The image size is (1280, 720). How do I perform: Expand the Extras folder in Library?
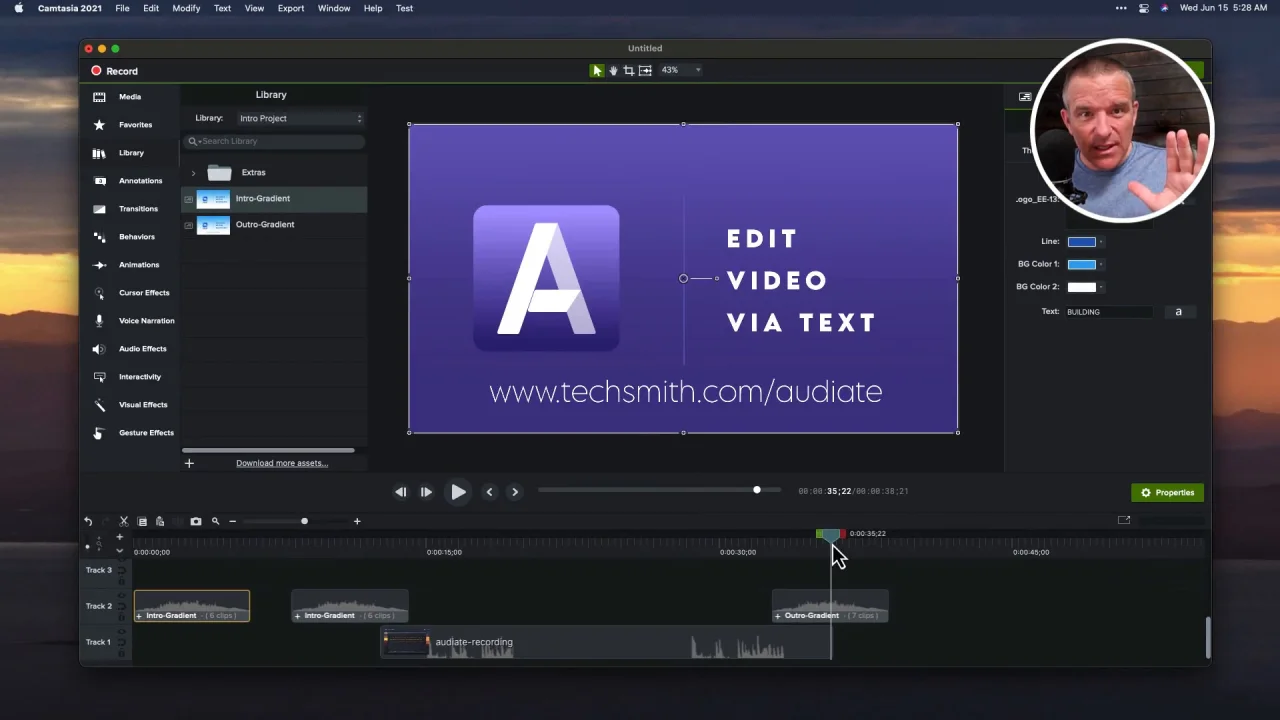(x=193, y=173)
